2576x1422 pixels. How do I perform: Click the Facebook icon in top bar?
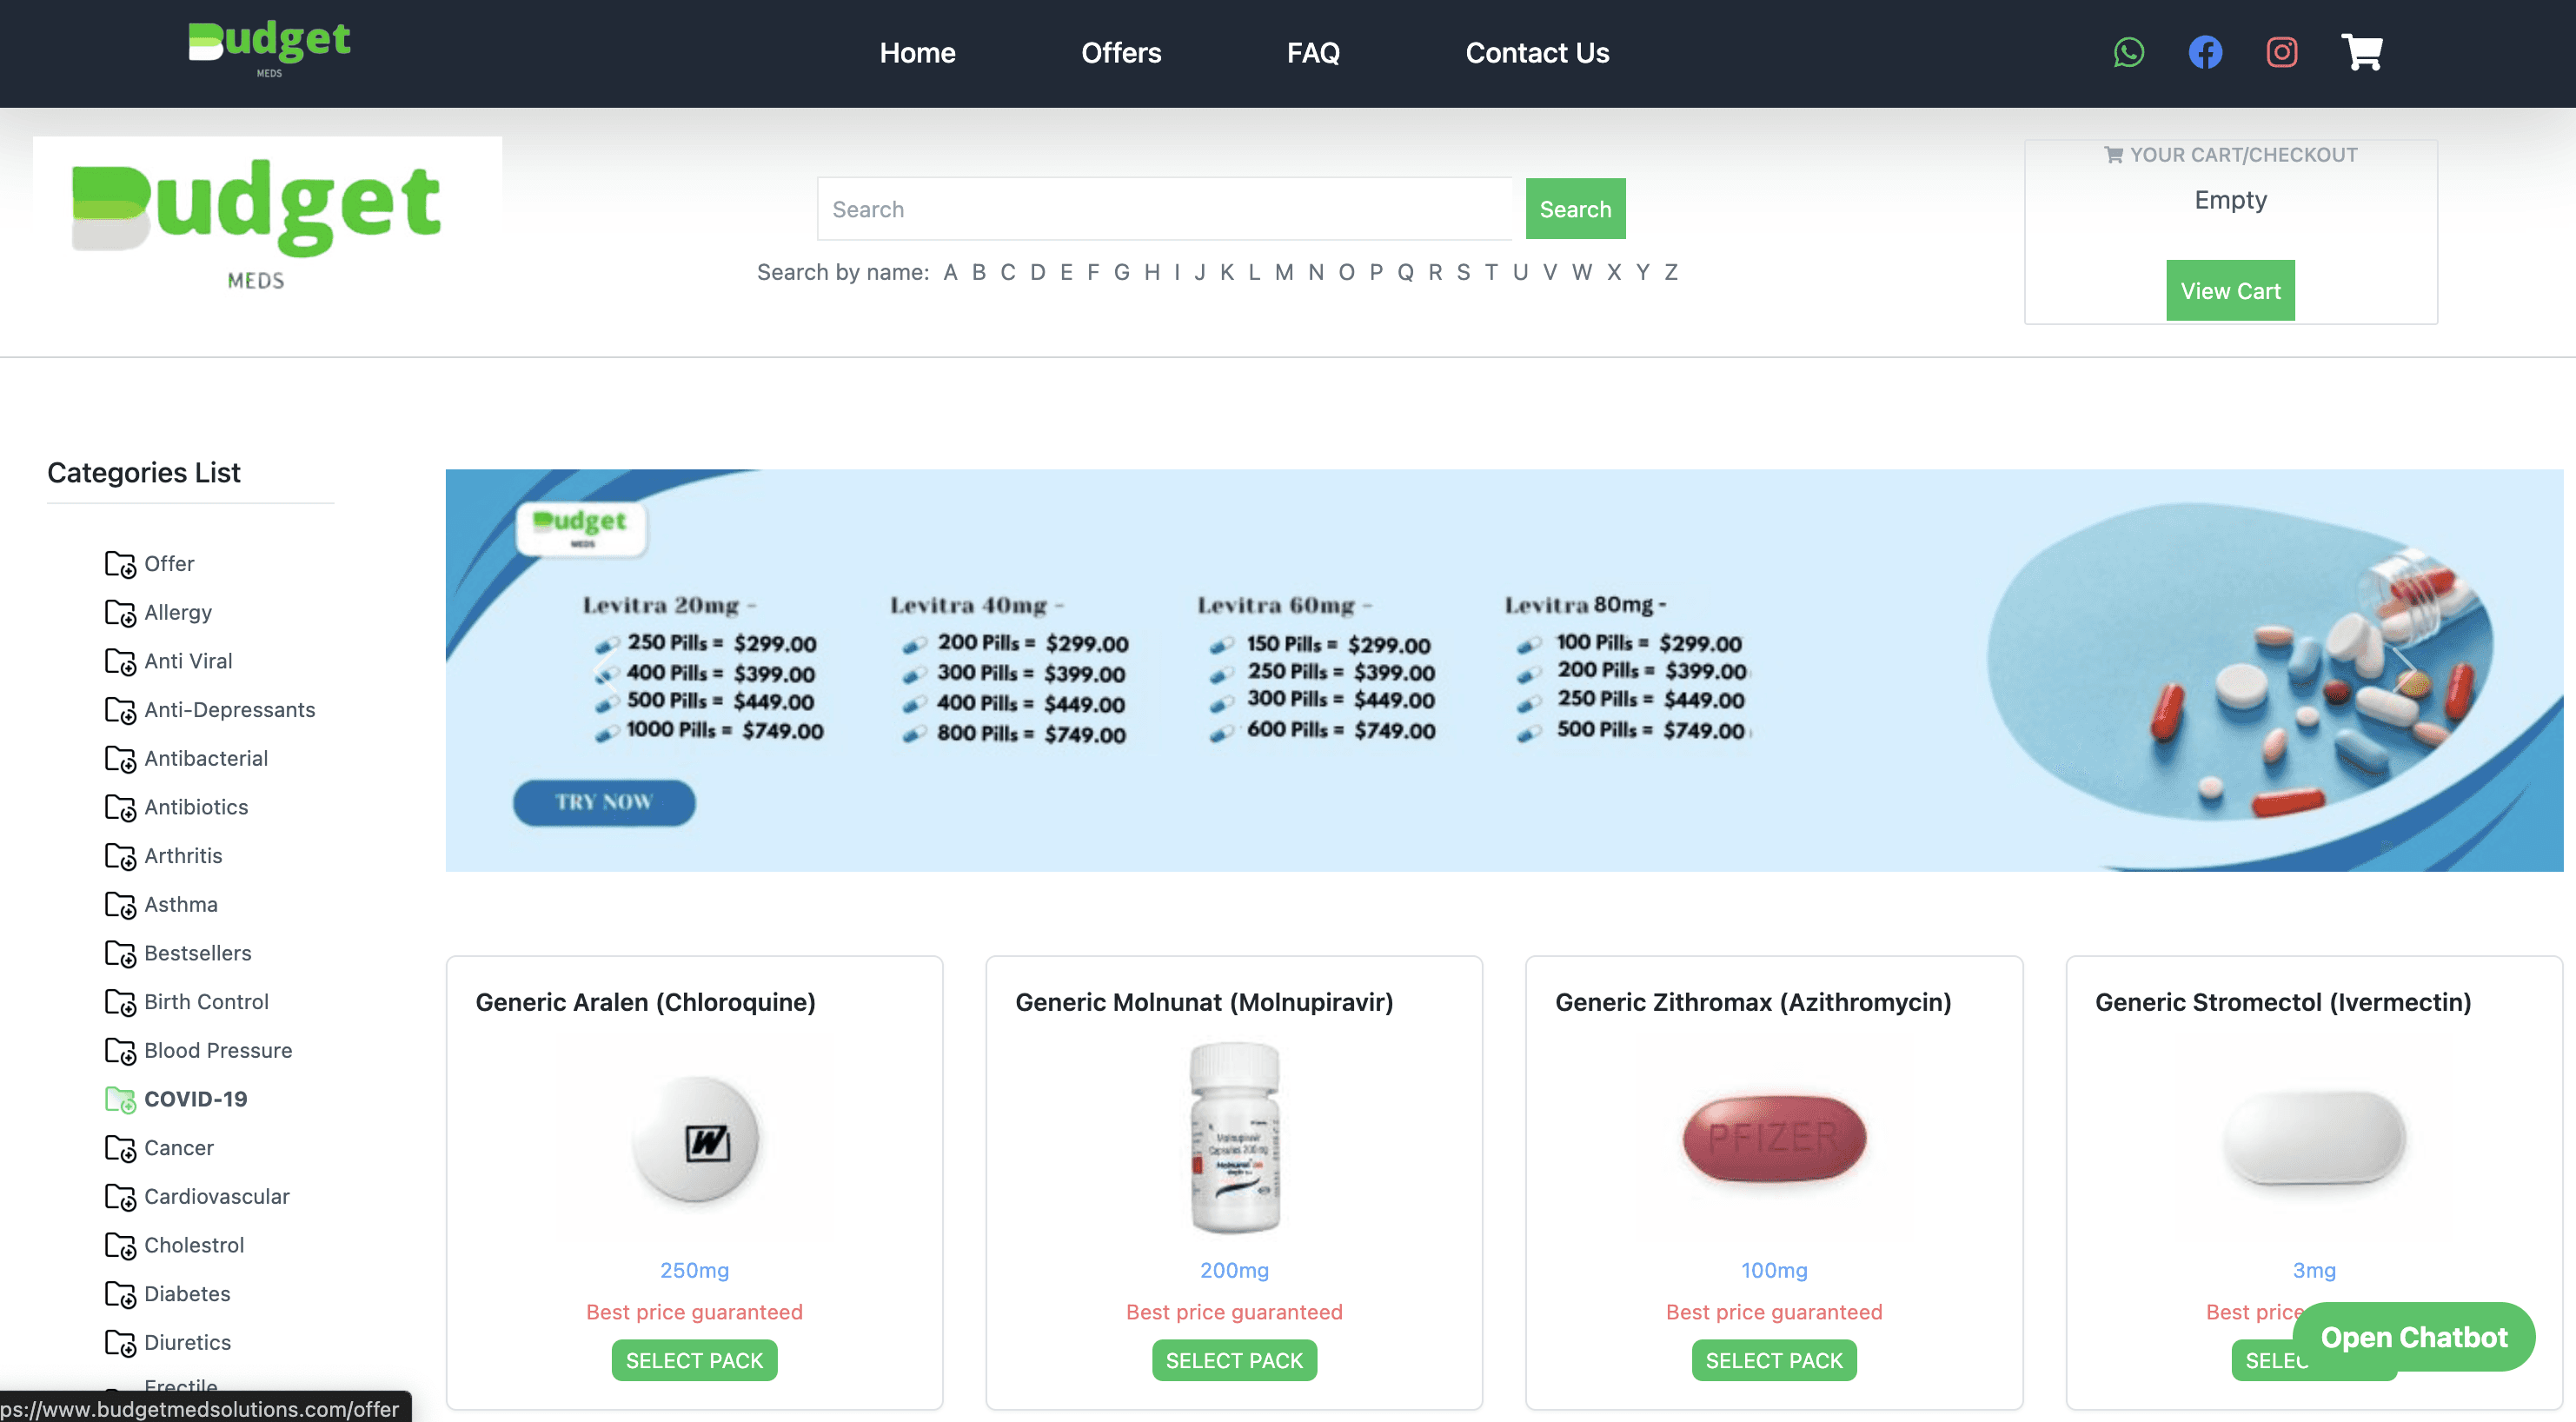[2205, 52]
